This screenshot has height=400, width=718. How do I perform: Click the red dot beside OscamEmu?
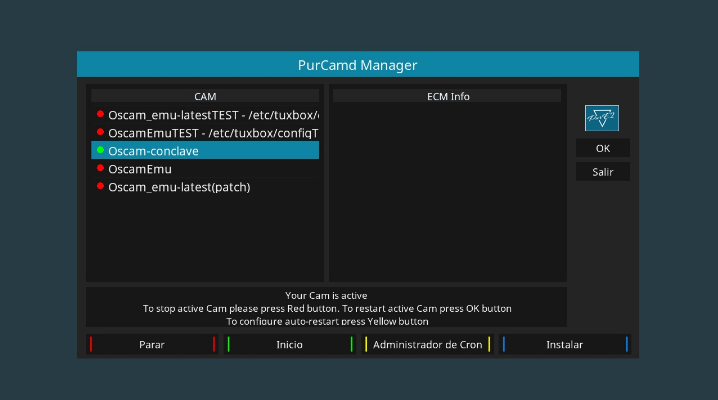[x=100, y=169]
